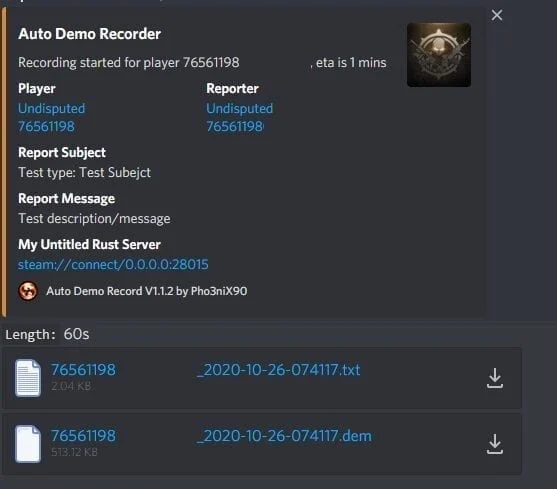
Task: Click the text document icon for the .txt file
Action: [28, 378]
